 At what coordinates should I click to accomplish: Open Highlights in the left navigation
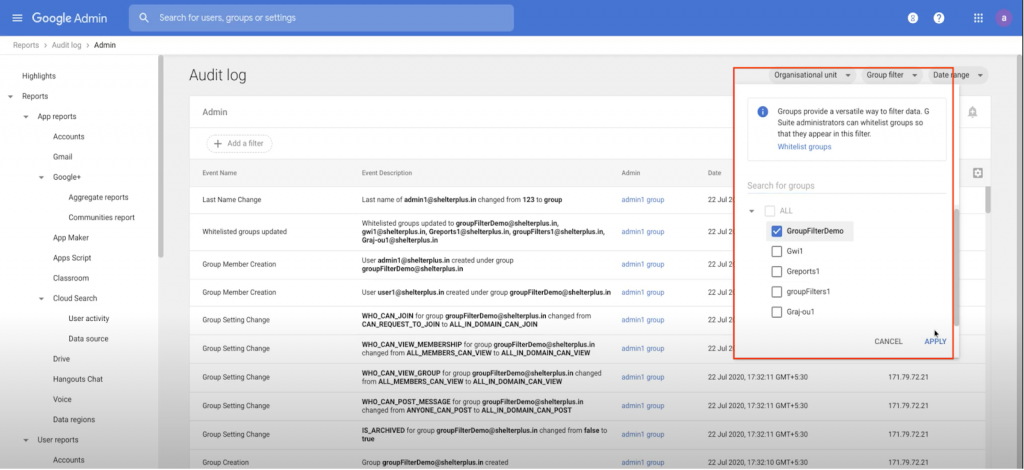(39, 76)
